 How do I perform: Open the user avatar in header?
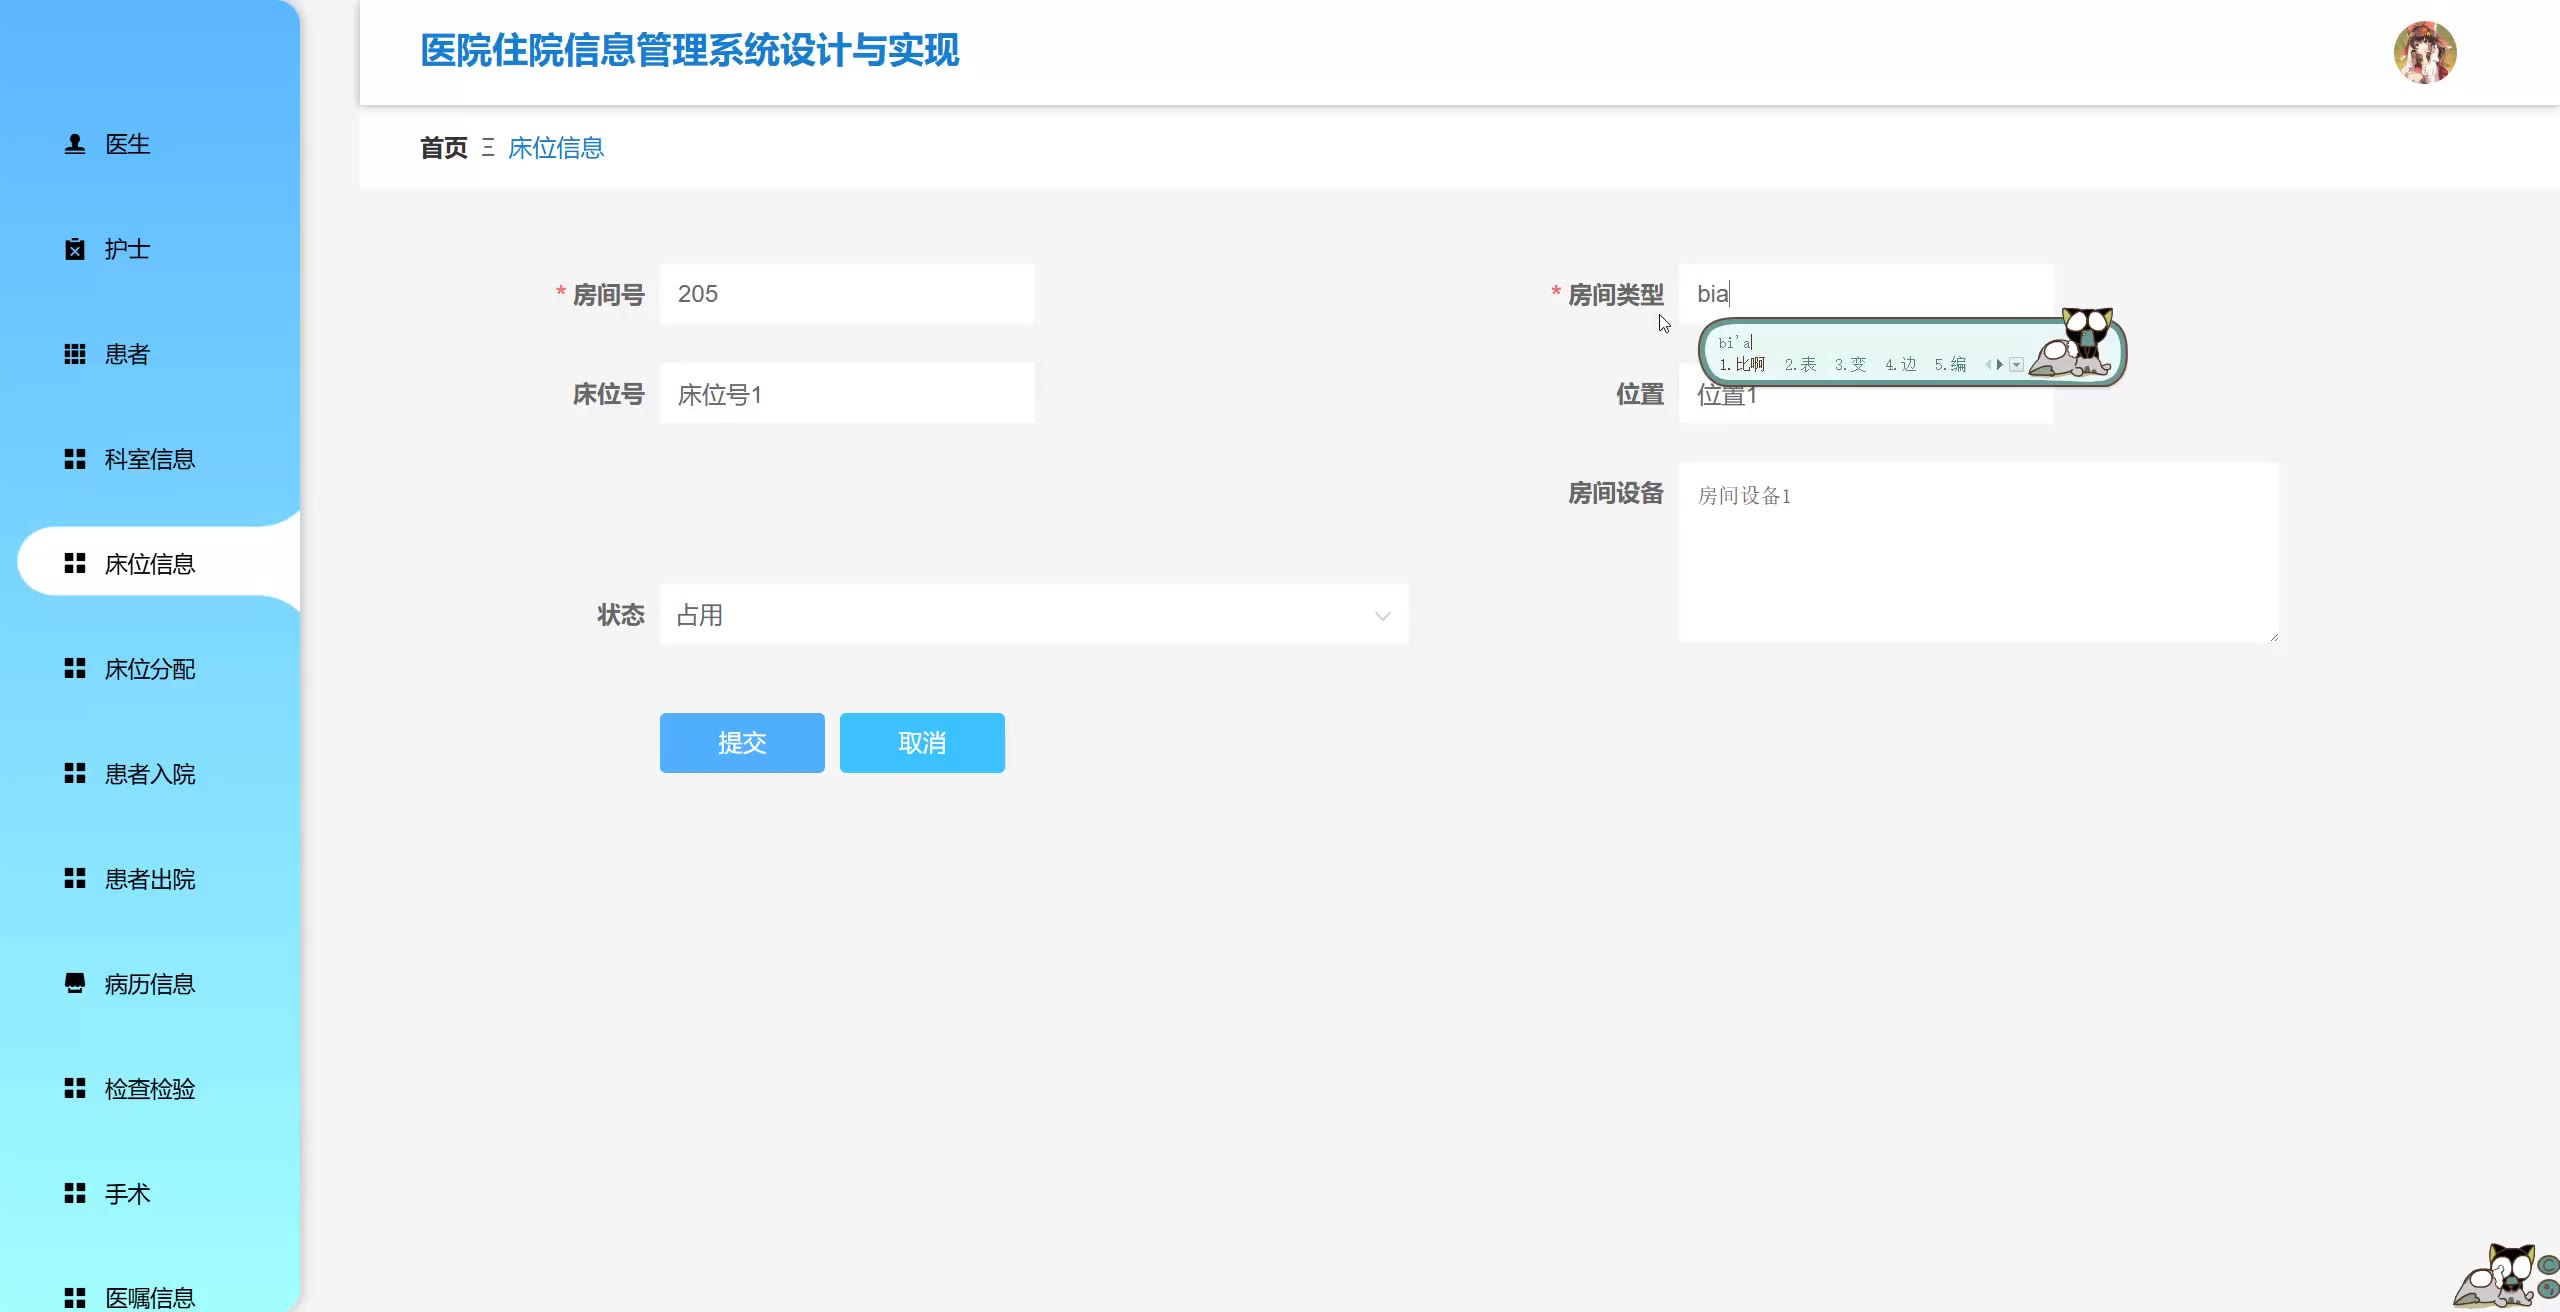(x=2424, y=52)
